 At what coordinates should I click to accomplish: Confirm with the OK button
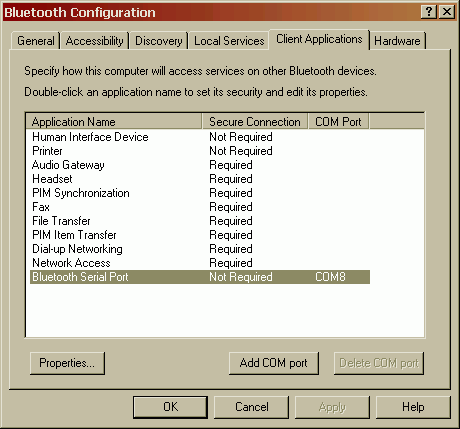[170, 407]
